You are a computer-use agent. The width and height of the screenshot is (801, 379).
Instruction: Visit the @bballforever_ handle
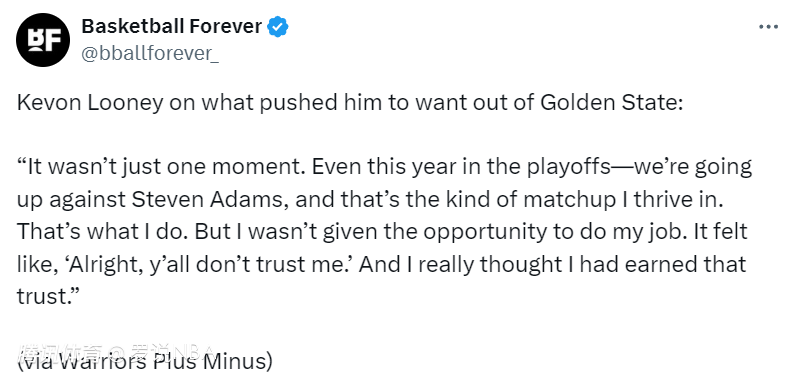[x=150, y=54]
